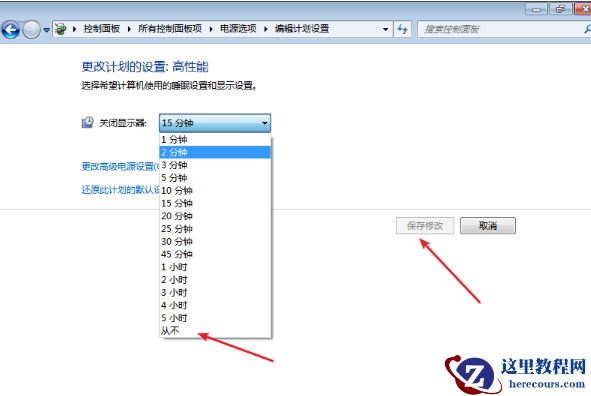Choose 30 分钟 option
This screenshot has height=396, width=591.
215,242
